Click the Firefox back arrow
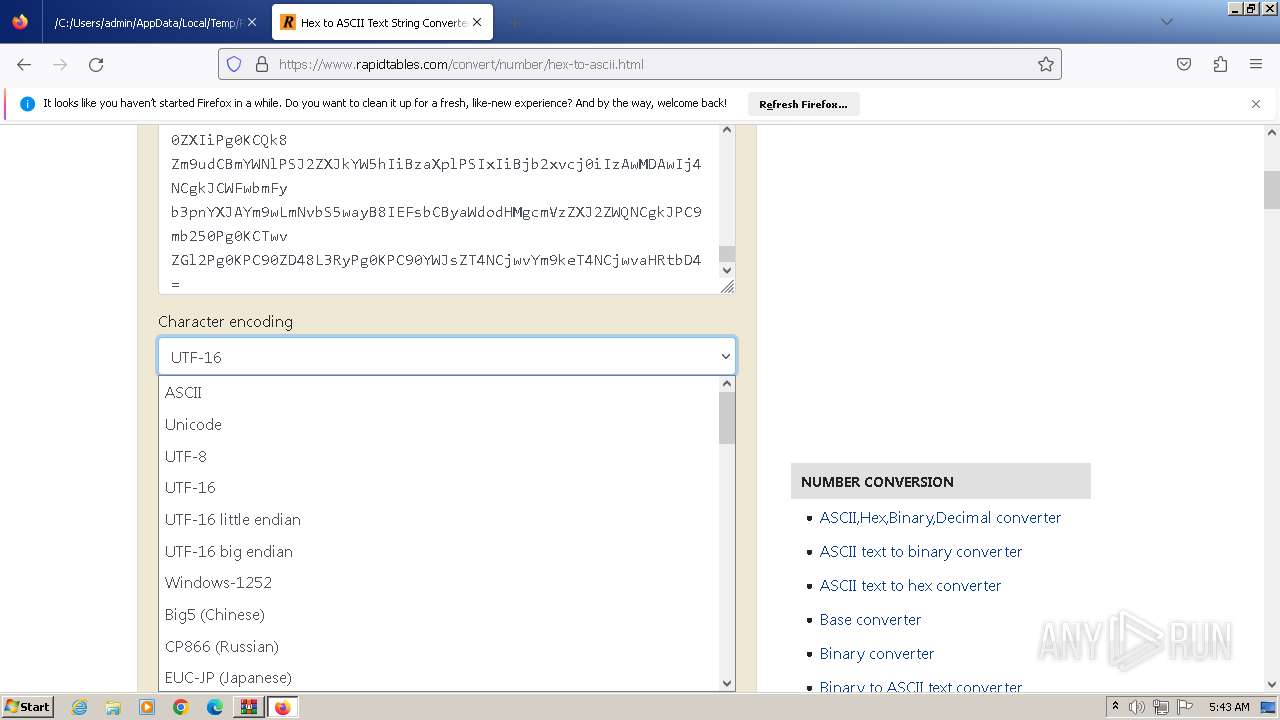The width and height of the screenshot is (1280, 720). pyautogui.click(x=24, y=64)
